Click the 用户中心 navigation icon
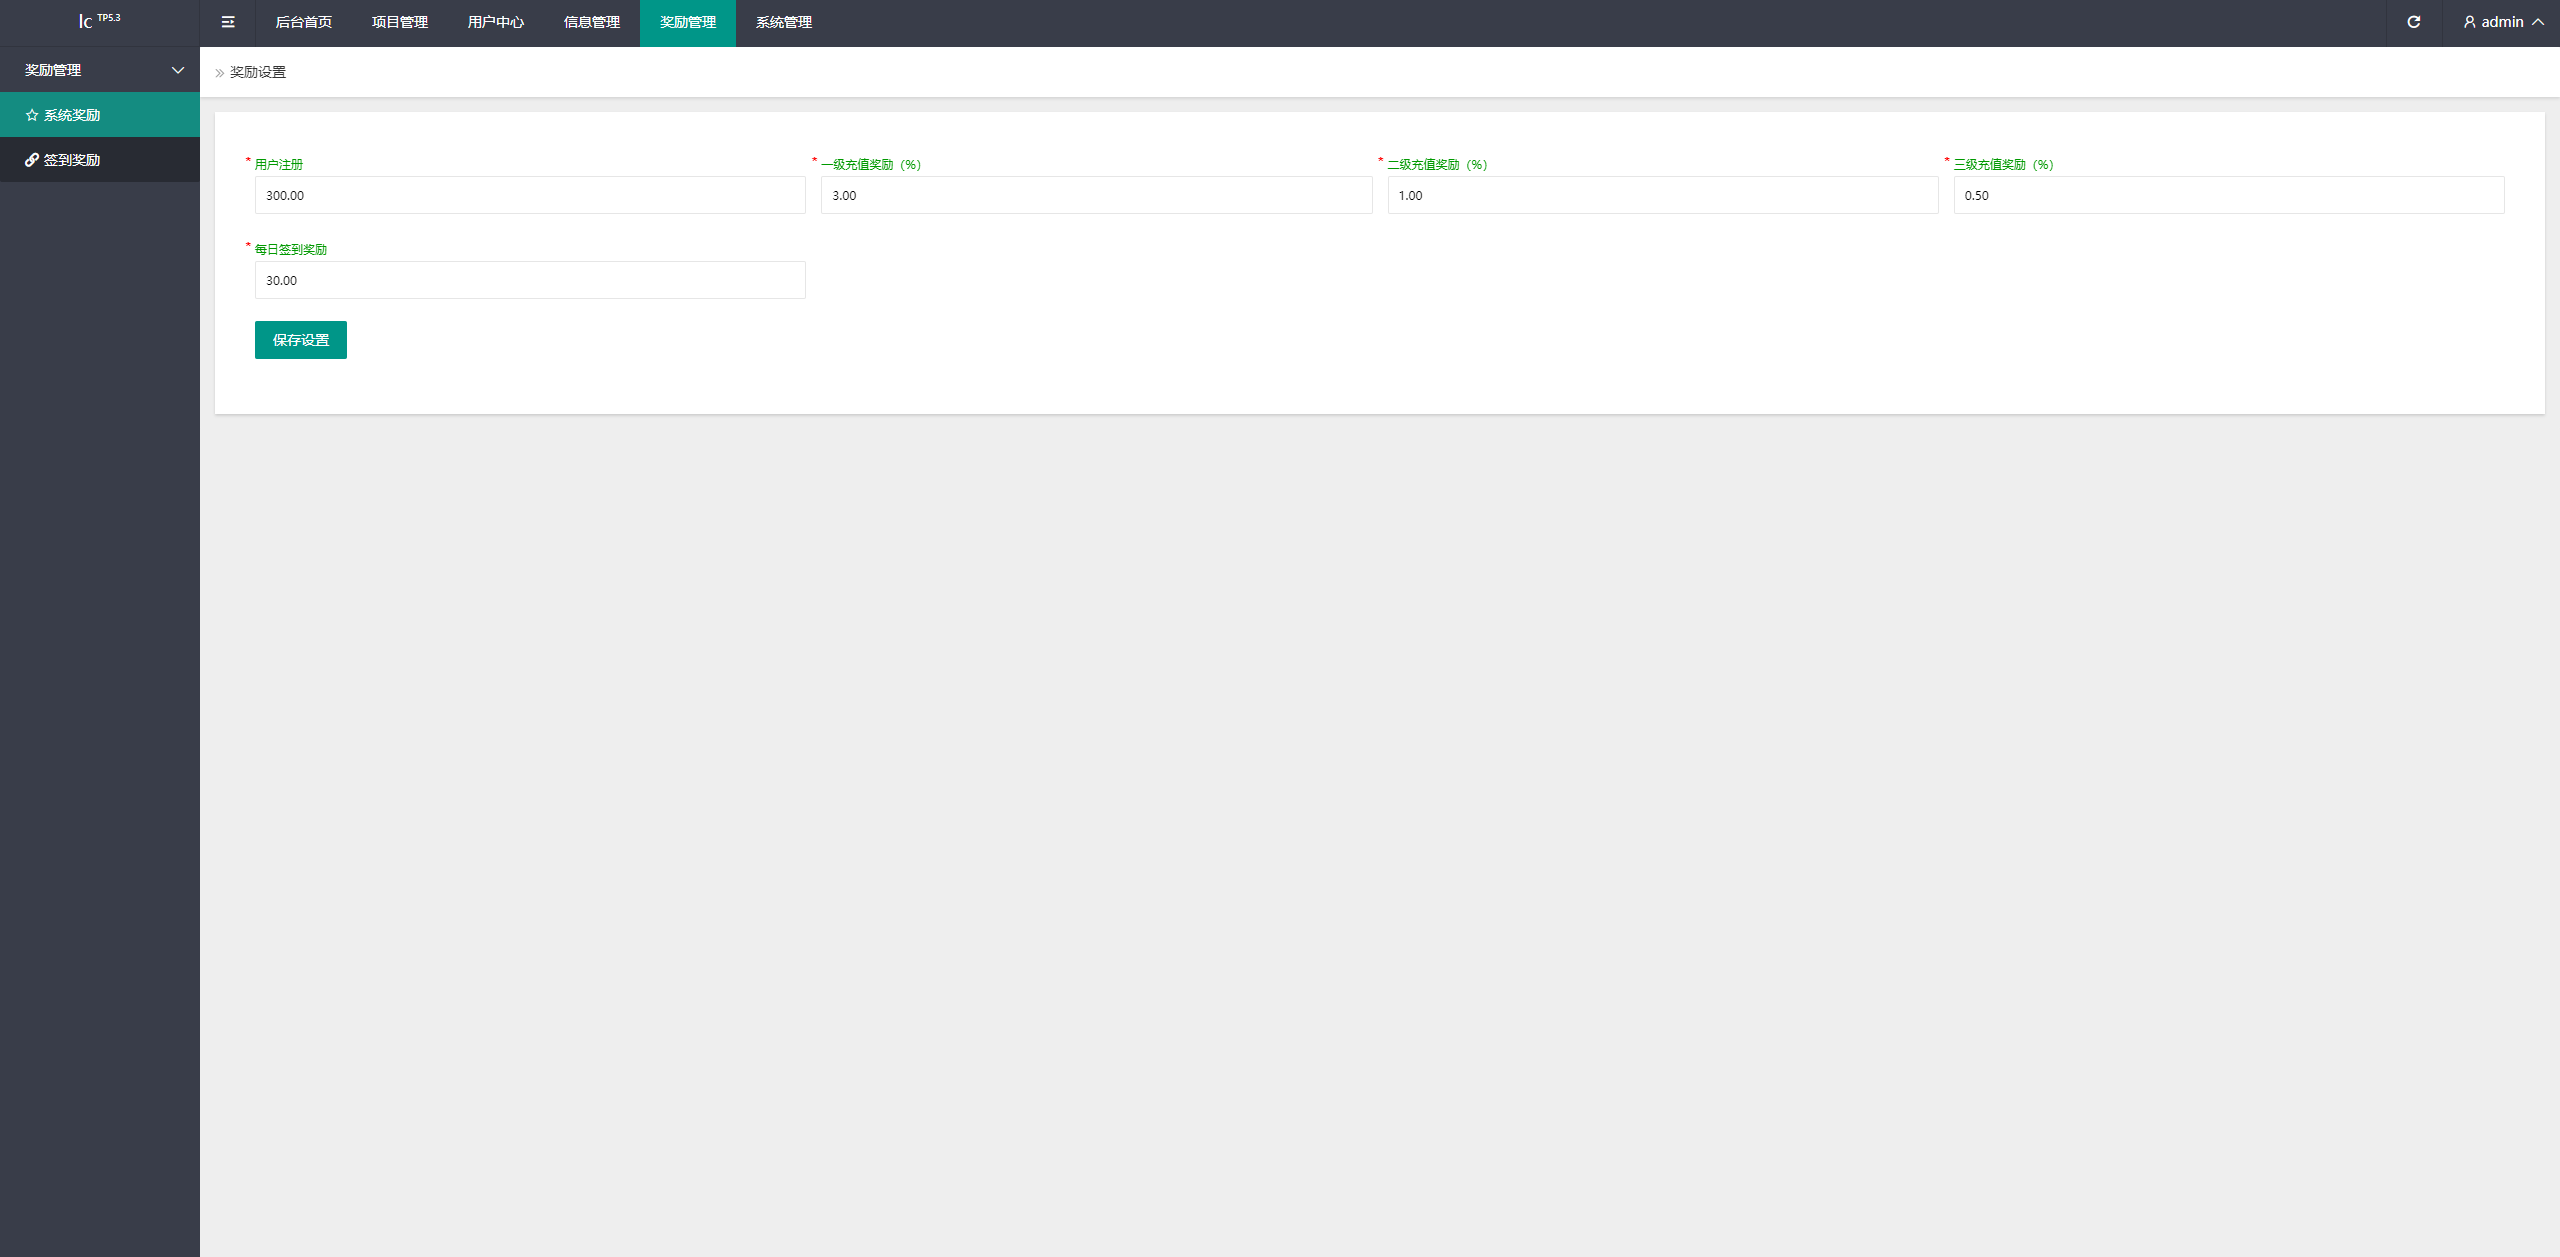Image resolution: width=2560 pixels, height=1257 pixels. [x=495, y=23]
